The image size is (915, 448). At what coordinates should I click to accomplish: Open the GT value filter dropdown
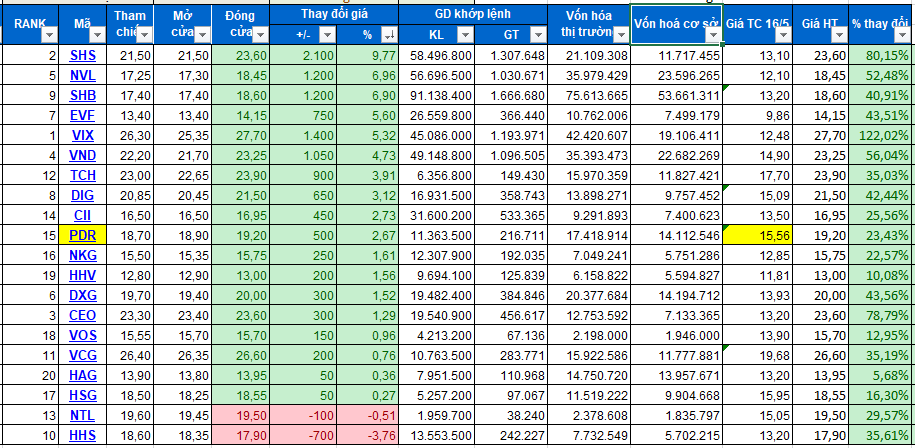[x=537, y=36]
